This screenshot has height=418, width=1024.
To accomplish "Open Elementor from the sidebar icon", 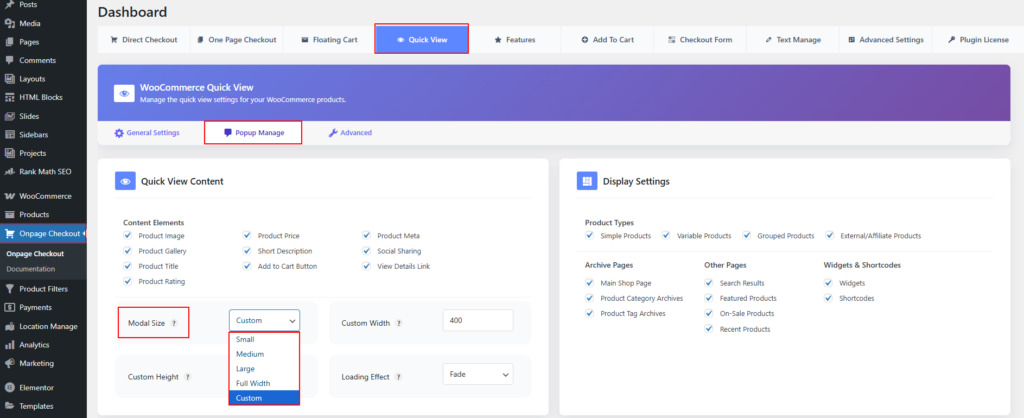I will pyautogui.click(x=9, y=387).
